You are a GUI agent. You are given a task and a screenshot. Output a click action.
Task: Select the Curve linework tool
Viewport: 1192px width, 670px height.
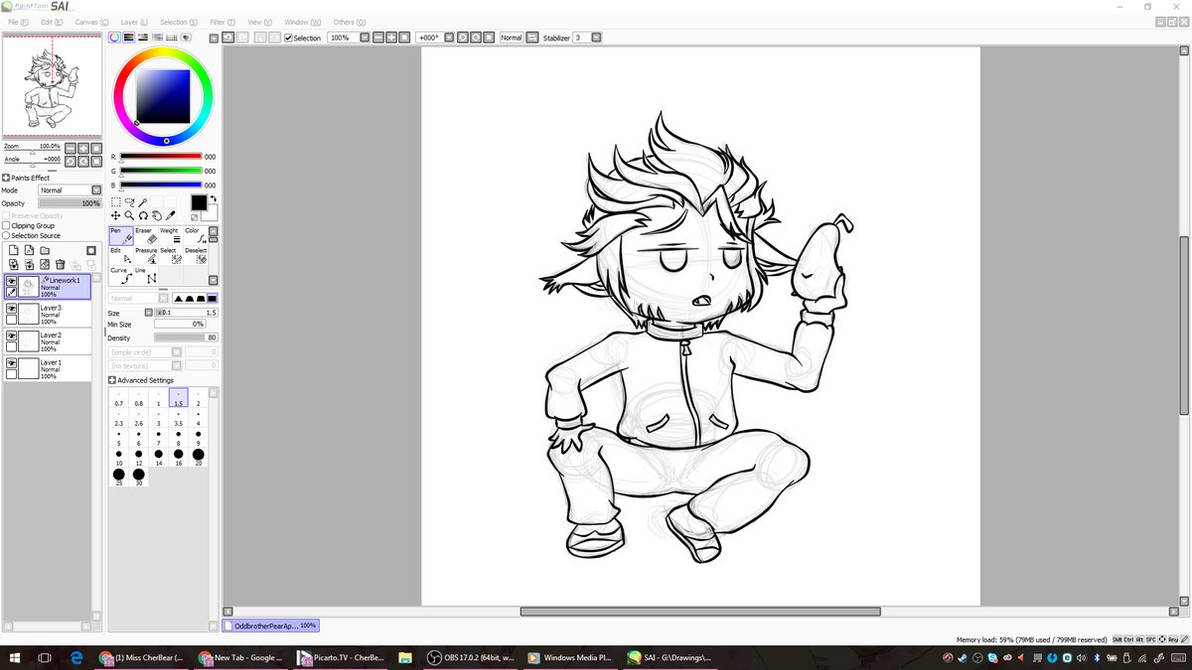(x=122, y=277)
